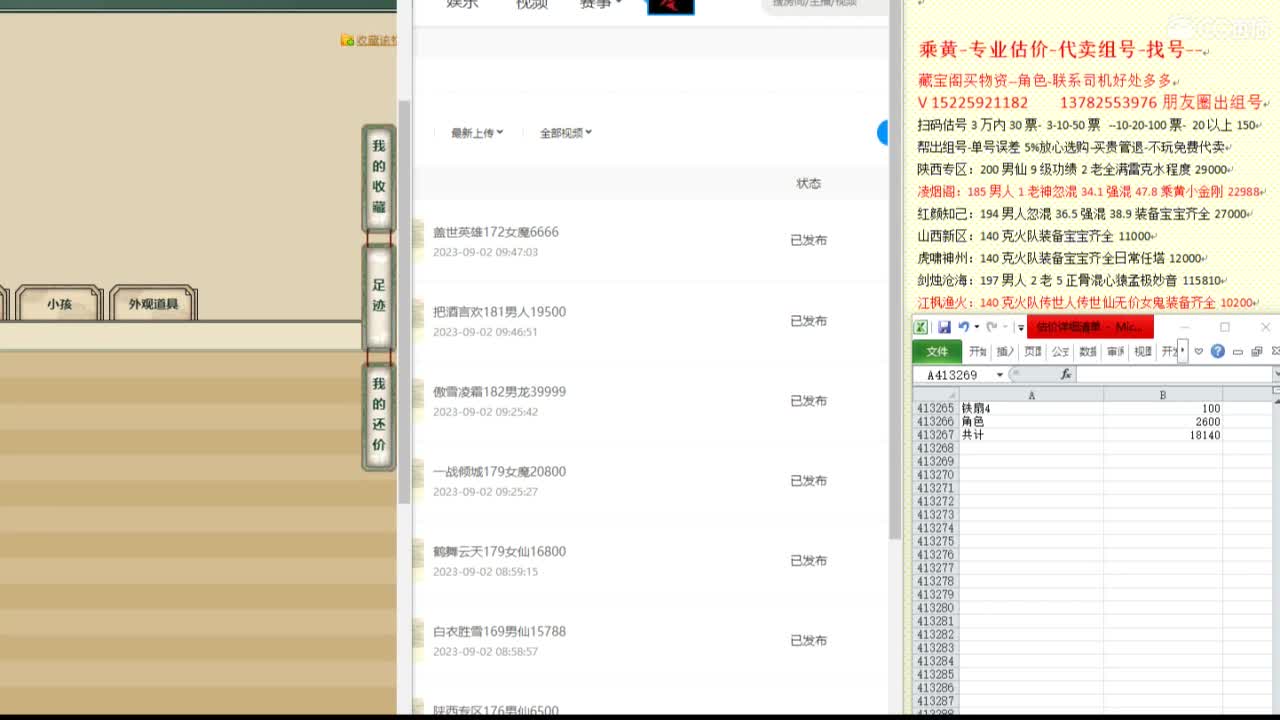Click 已发布 status for 一战倾城179女魔20800
The height and width of the screenshot is (720, 1280).
[x=808, y=481]
